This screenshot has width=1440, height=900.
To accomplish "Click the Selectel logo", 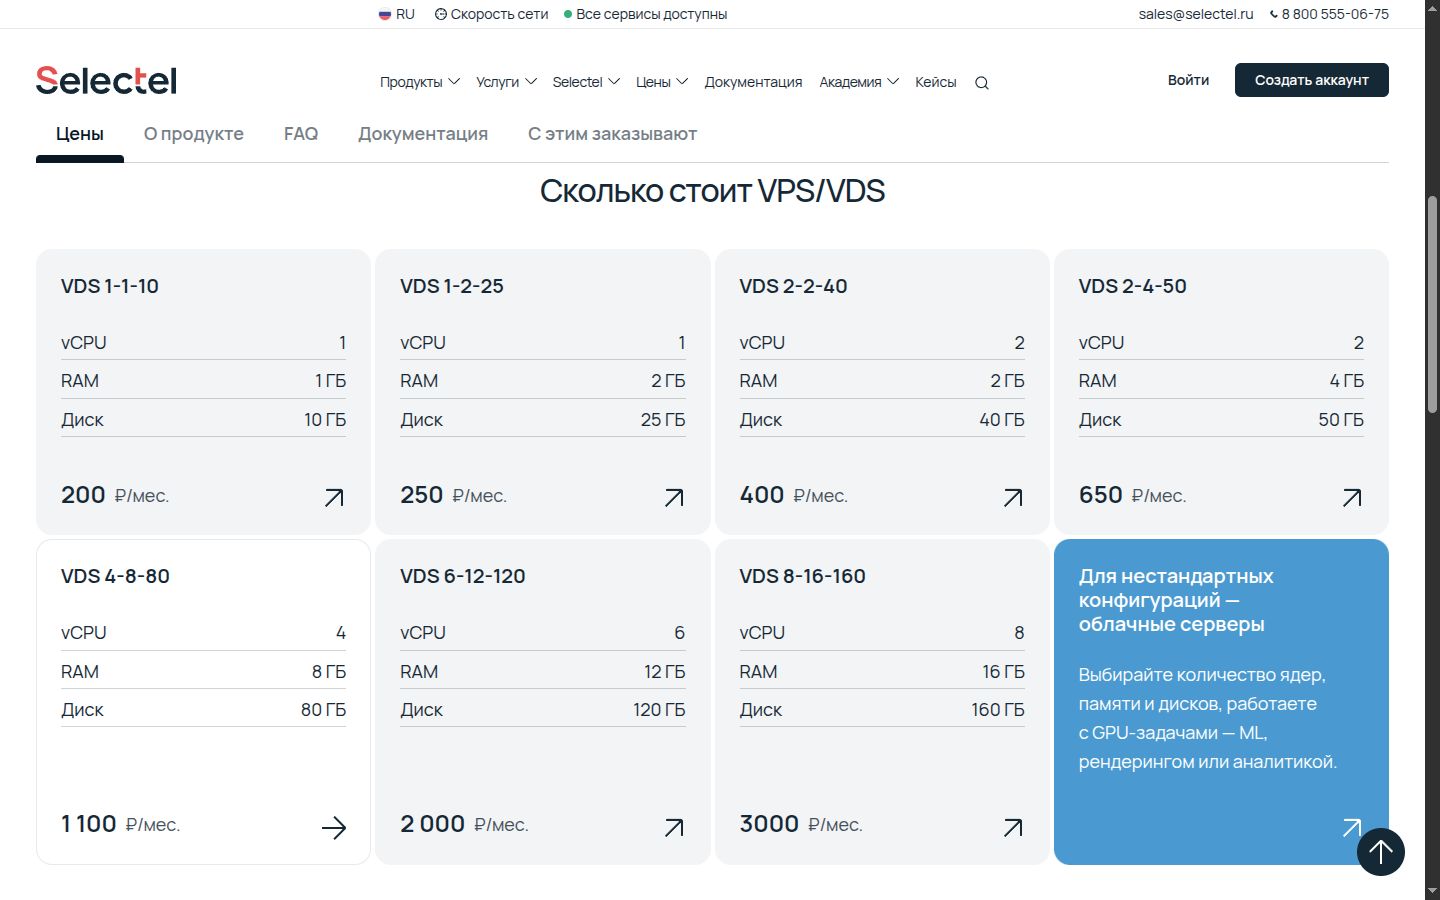I will (106, 80).
